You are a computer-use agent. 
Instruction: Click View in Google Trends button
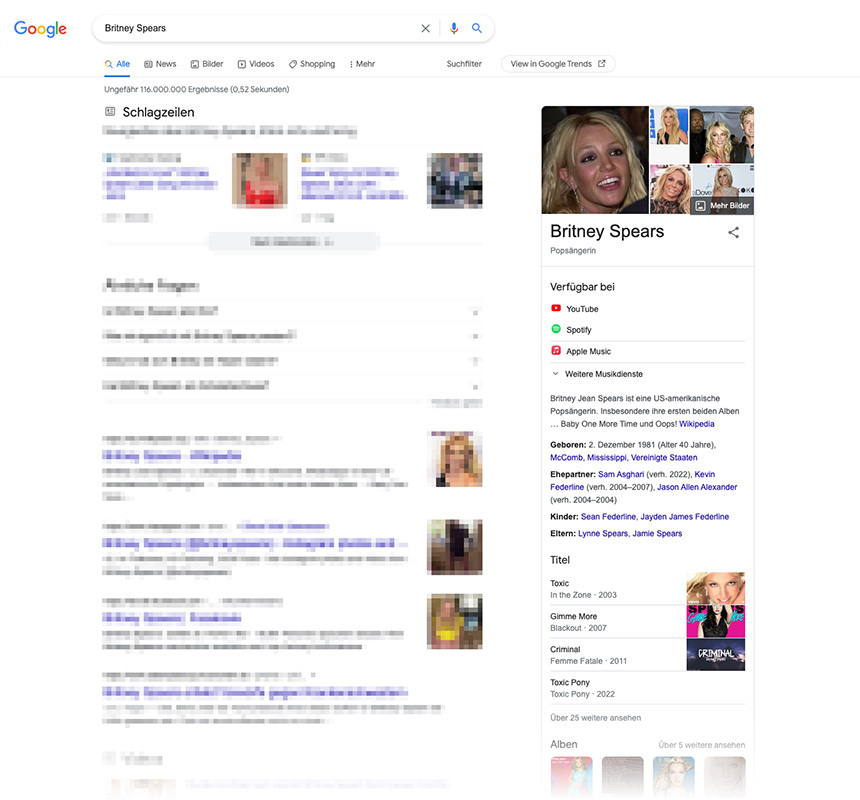pyautogui.click(x=558, y=64)
